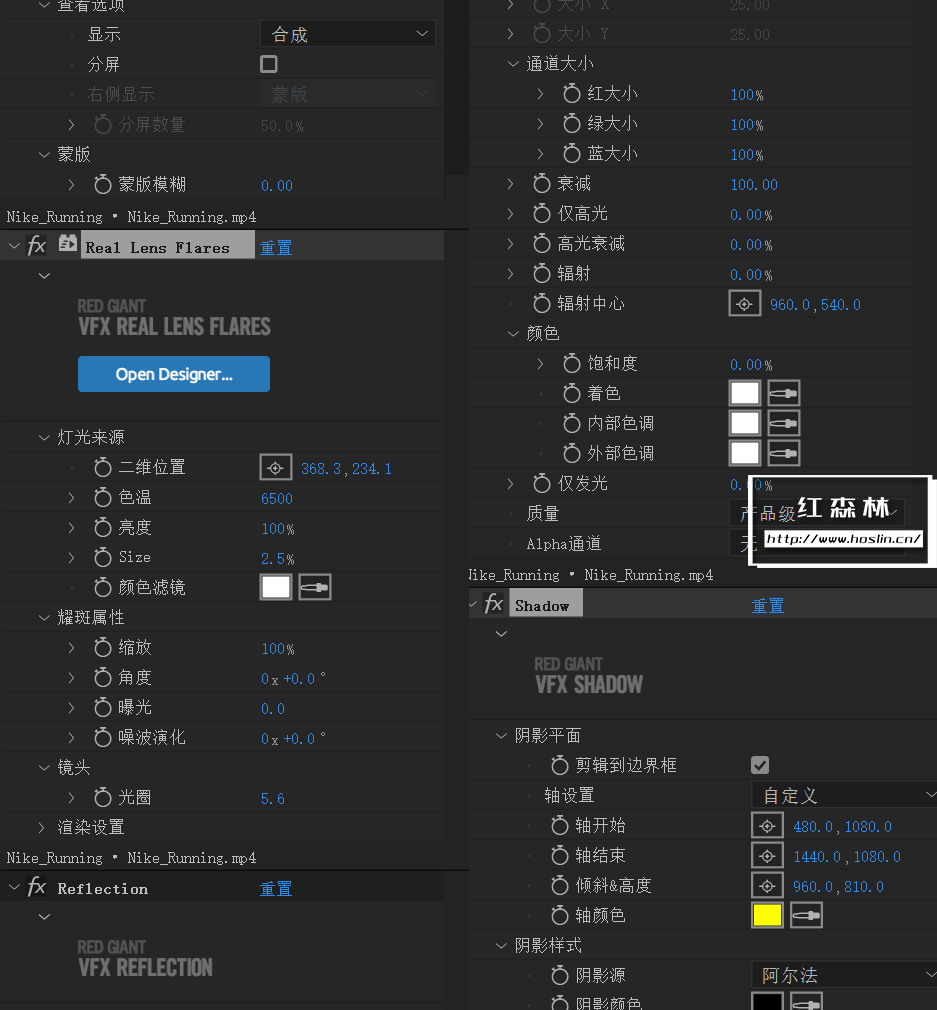Image resolution: width=937 pixels, height=1010 pixels.
Task: Expand the 渲染设置 group
Action: (42, 827)
